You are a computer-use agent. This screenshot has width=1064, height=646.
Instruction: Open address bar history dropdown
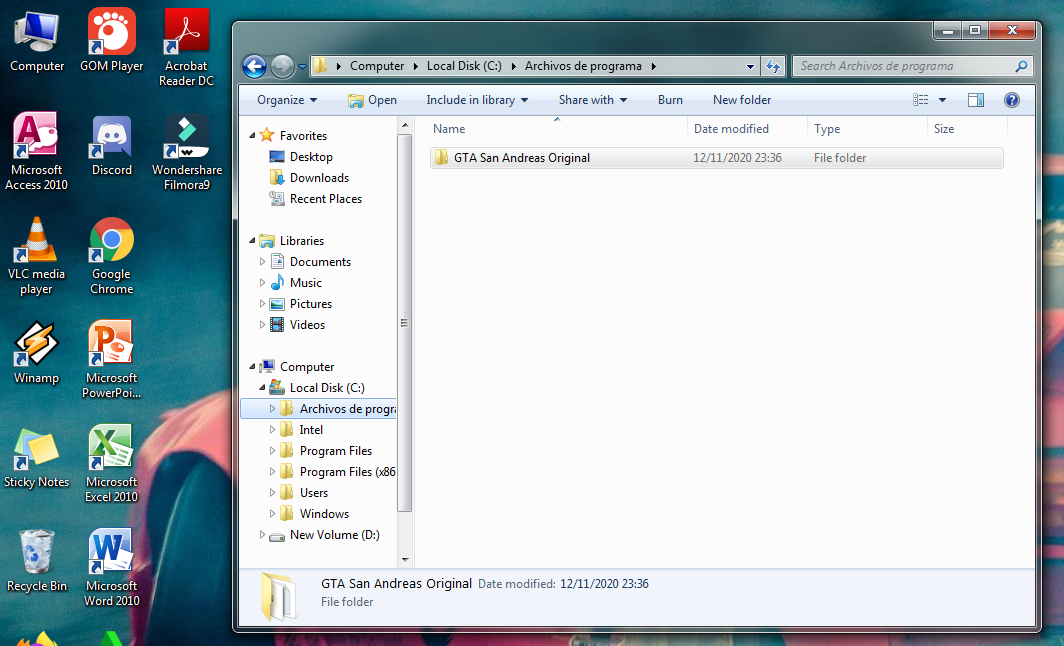coord(750,66)
